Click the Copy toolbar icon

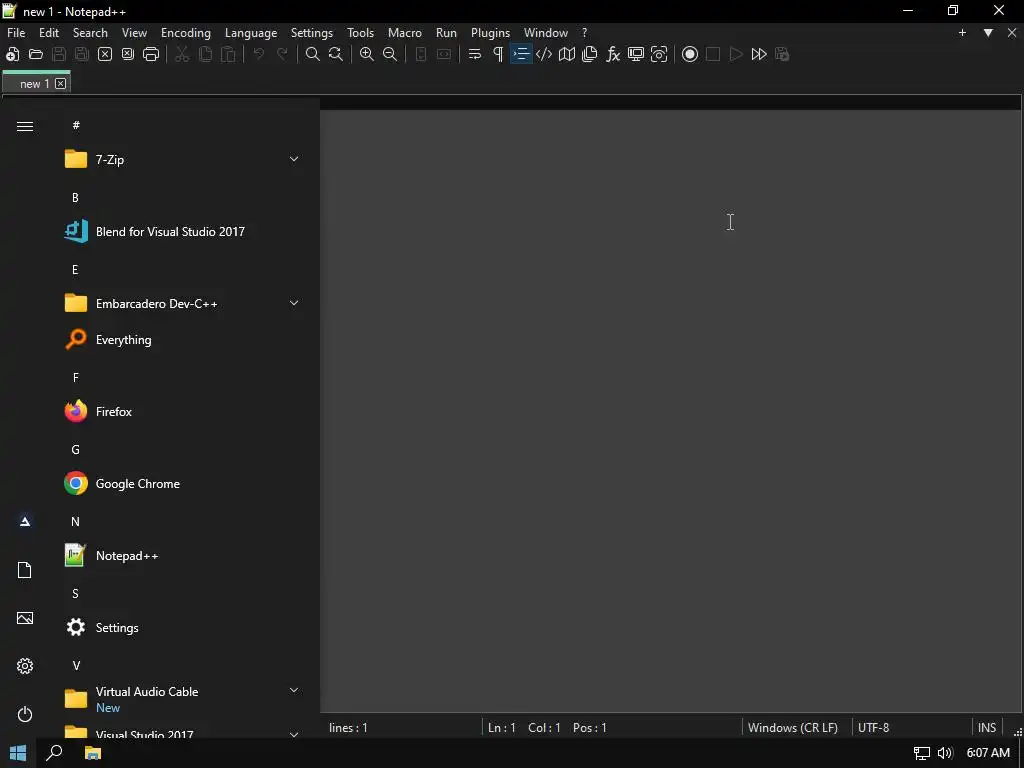pos(205,54)
